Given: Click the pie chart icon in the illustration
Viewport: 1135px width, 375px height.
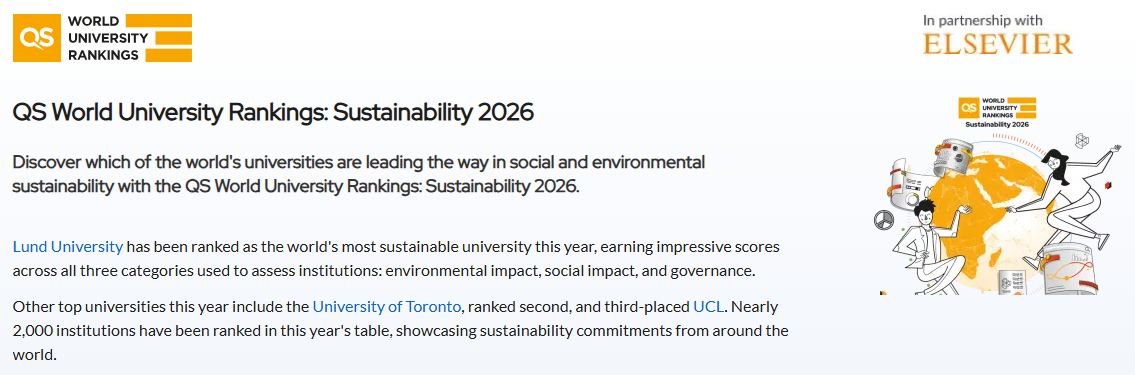Looking at the screenshot, I should (882, 217).
